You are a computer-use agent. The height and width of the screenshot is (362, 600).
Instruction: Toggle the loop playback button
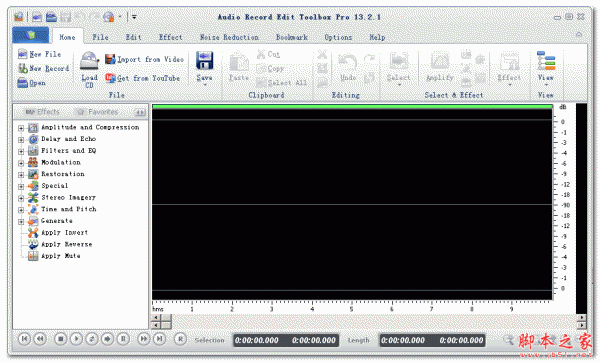92,339
